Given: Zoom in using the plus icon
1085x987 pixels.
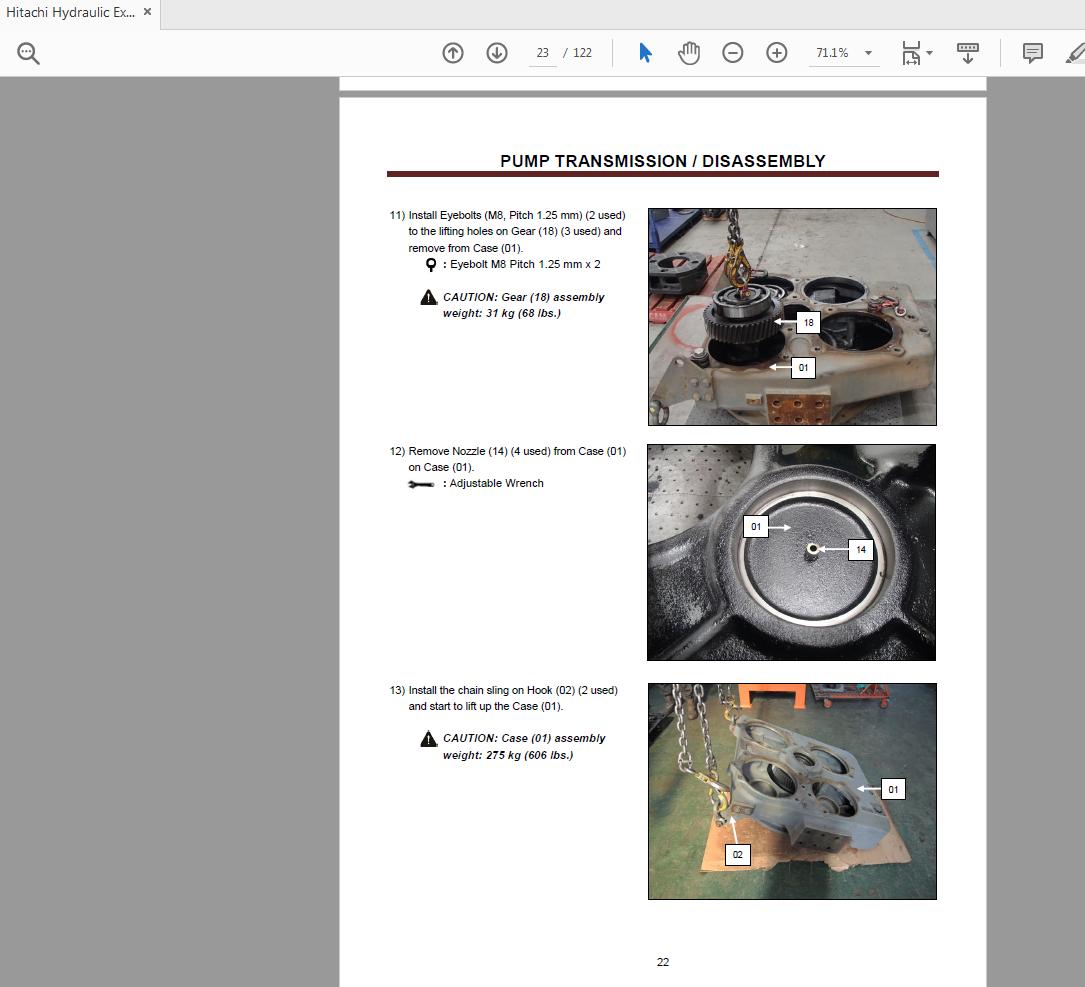Looking at the screenshot, I should (777, 52).
